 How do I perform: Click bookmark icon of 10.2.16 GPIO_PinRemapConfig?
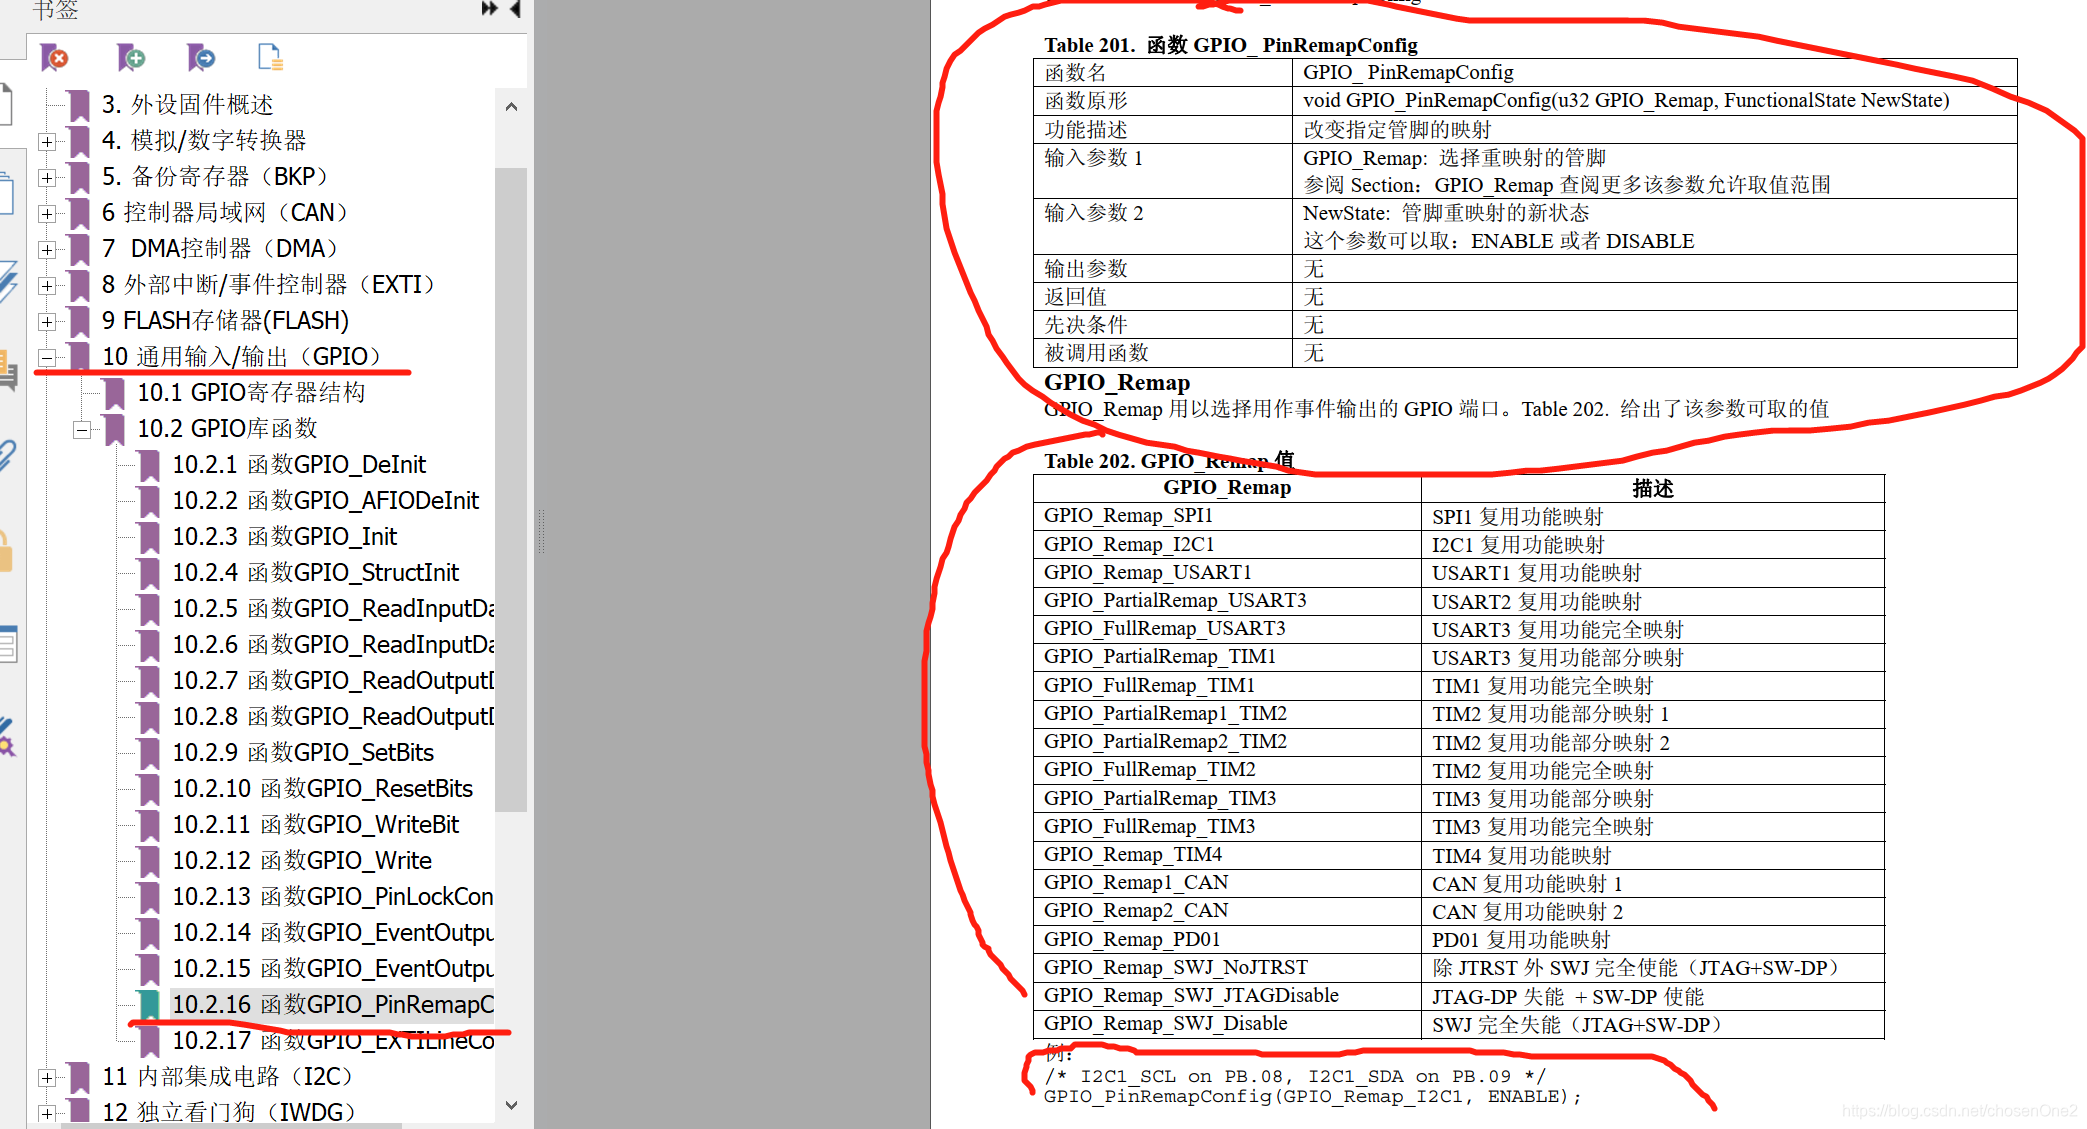tap(149, 1004)
